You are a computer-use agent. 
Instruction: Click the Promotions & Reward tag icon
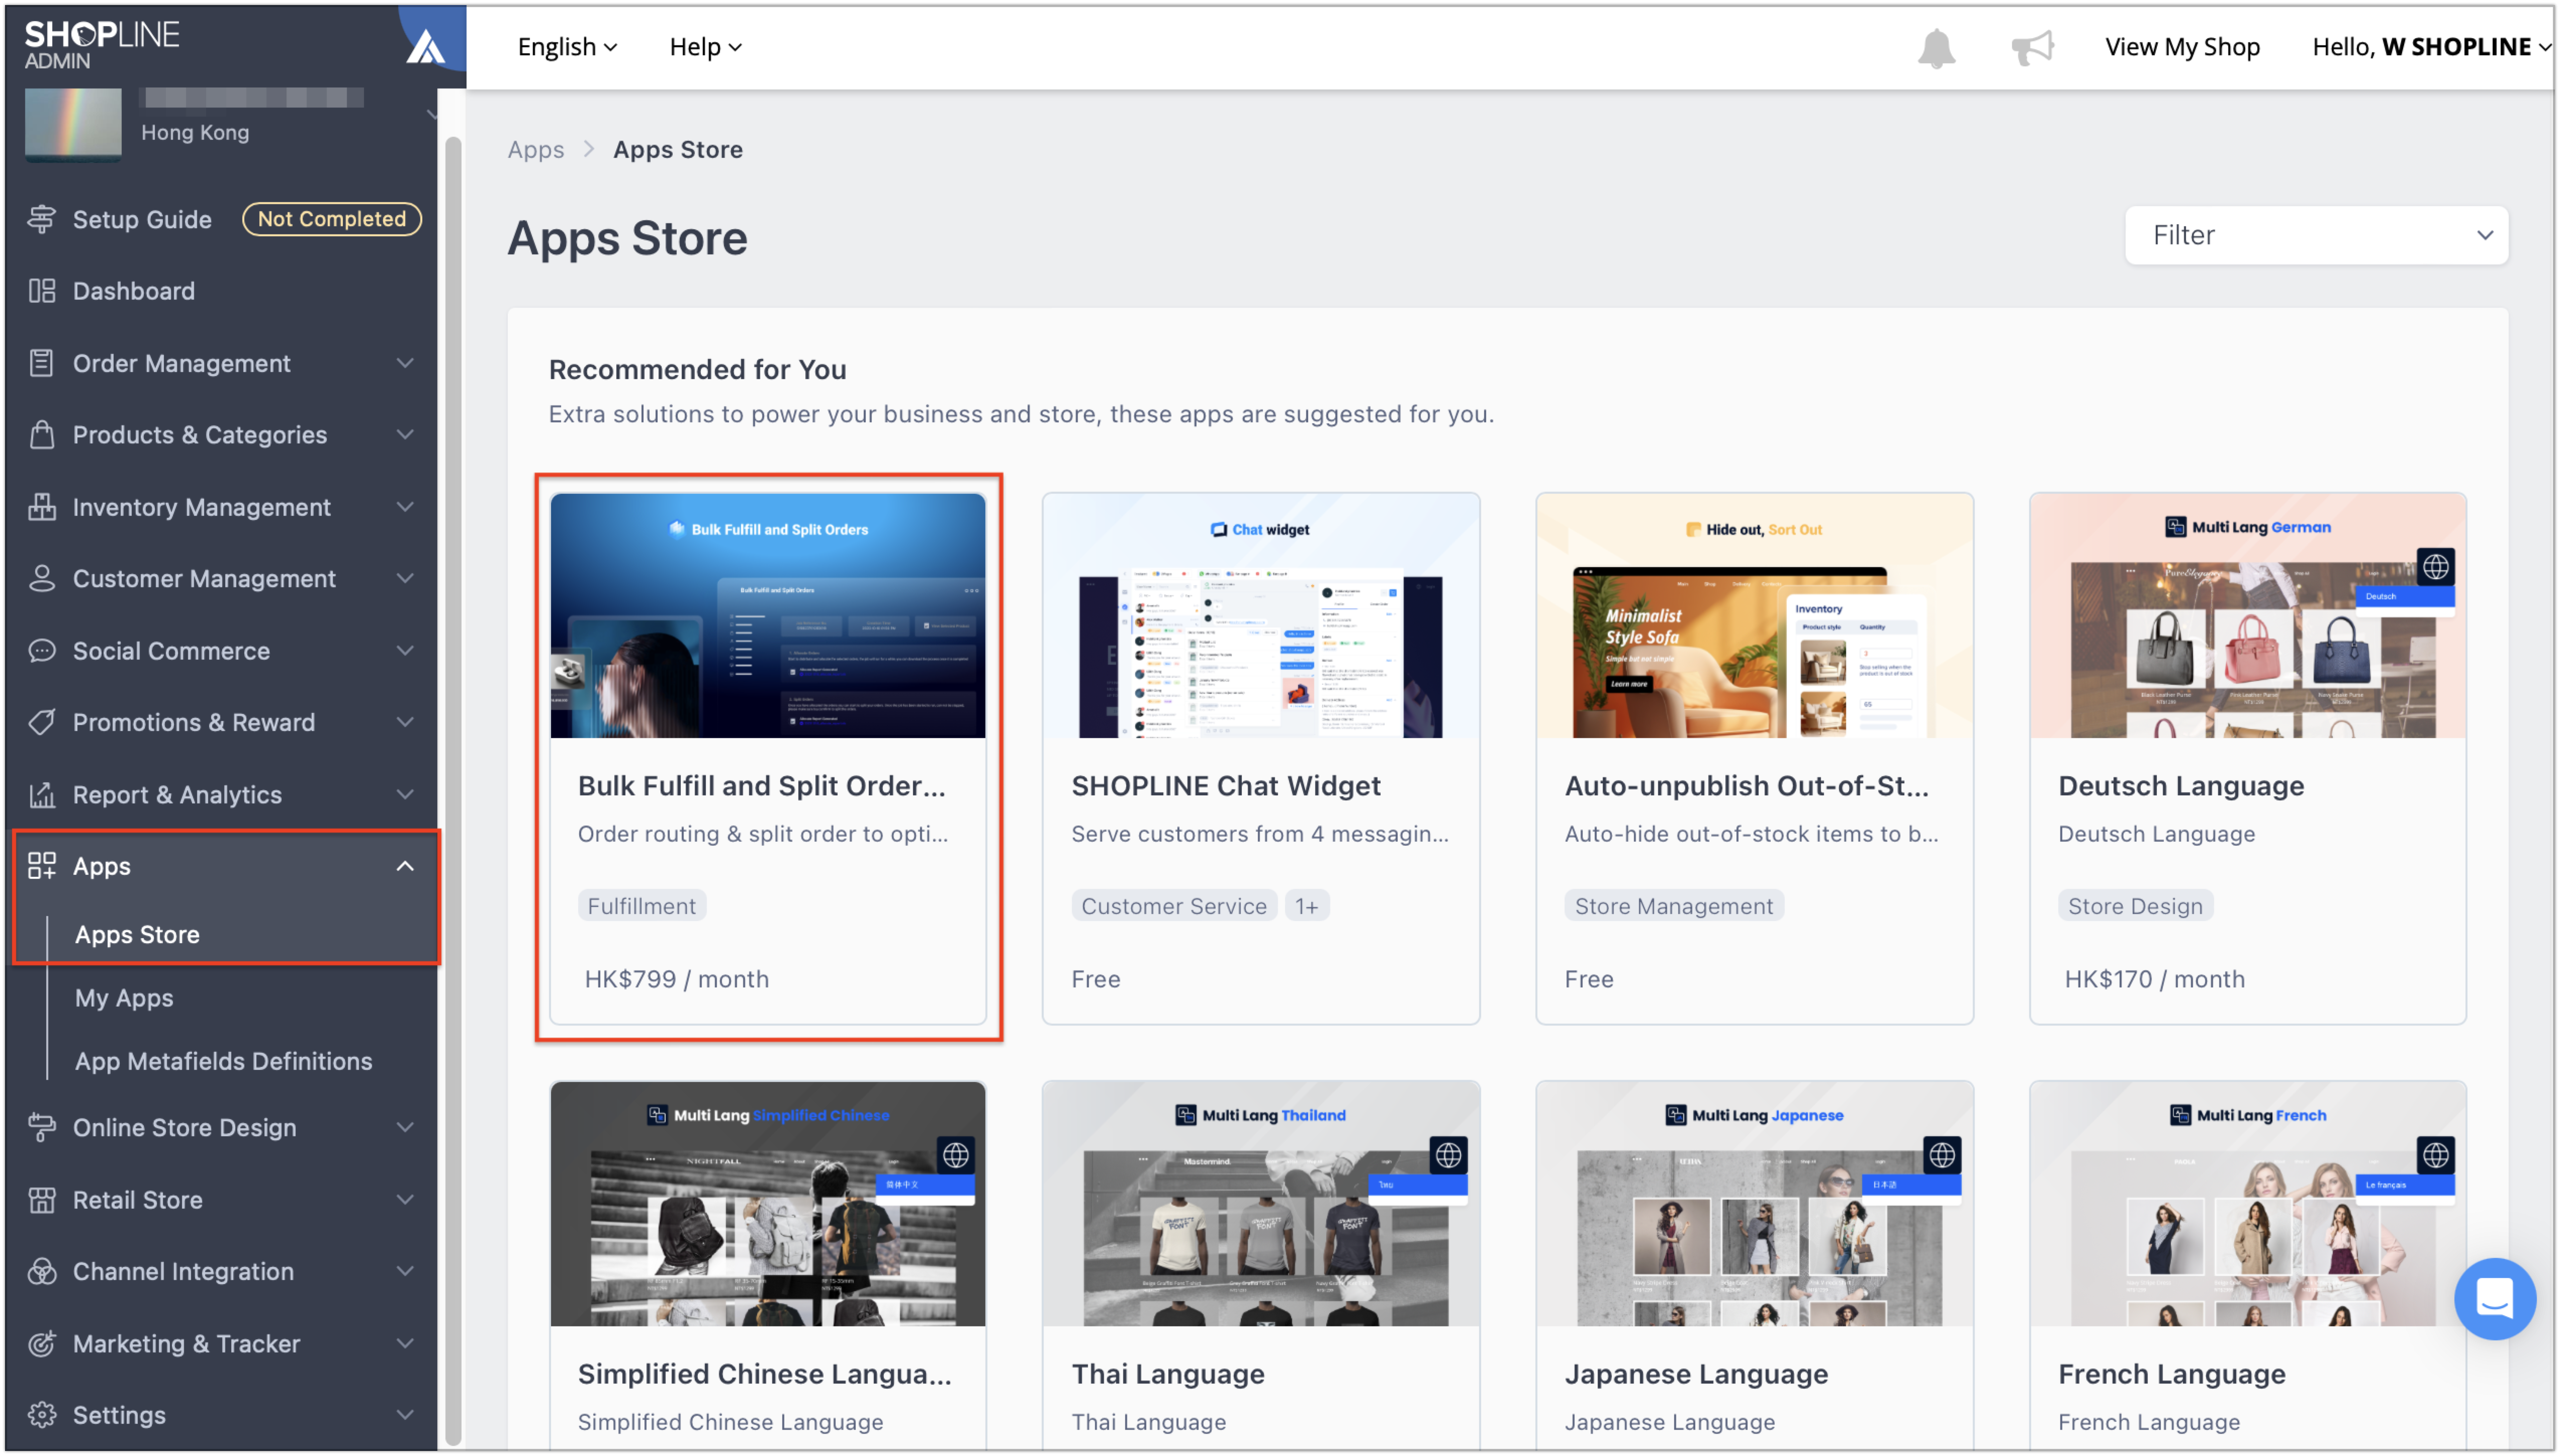(x=41, y=722)
